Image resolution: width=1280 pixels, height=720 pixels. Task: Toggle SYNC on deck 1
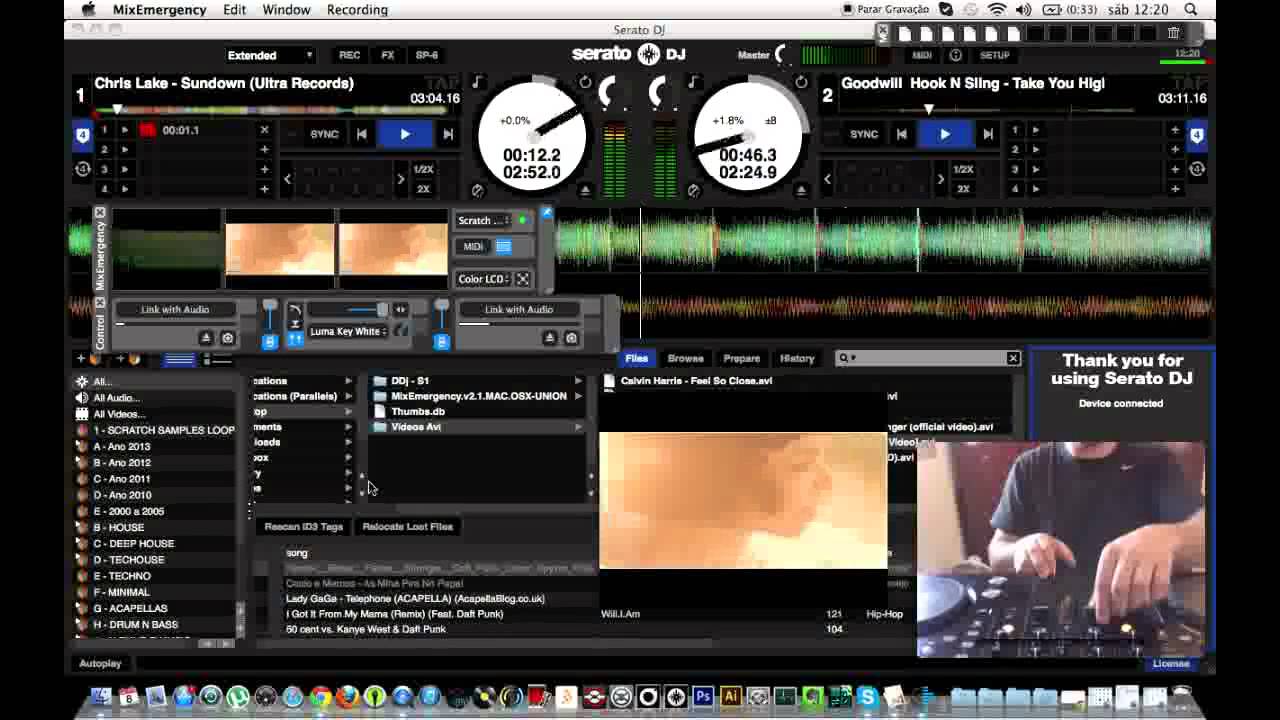324,134
